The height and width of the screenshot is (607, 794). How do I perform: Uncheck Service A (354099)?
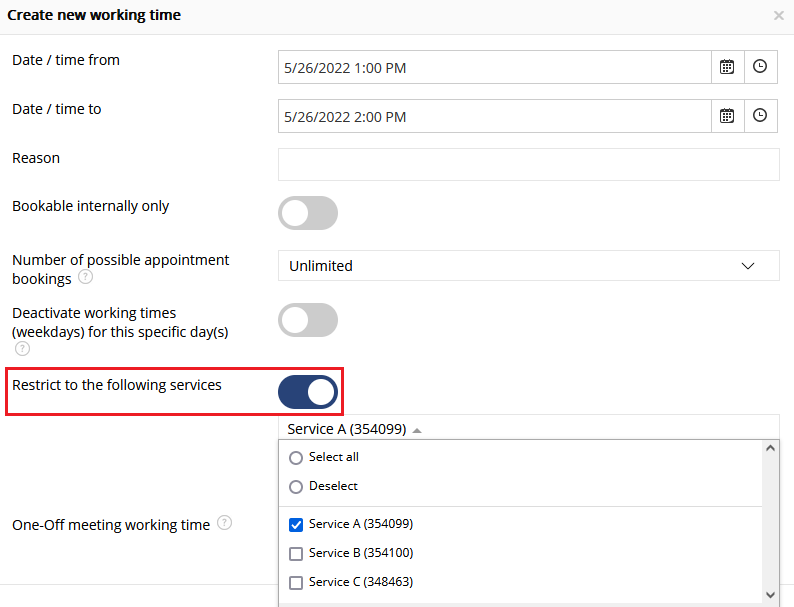(x=296, y=525)
